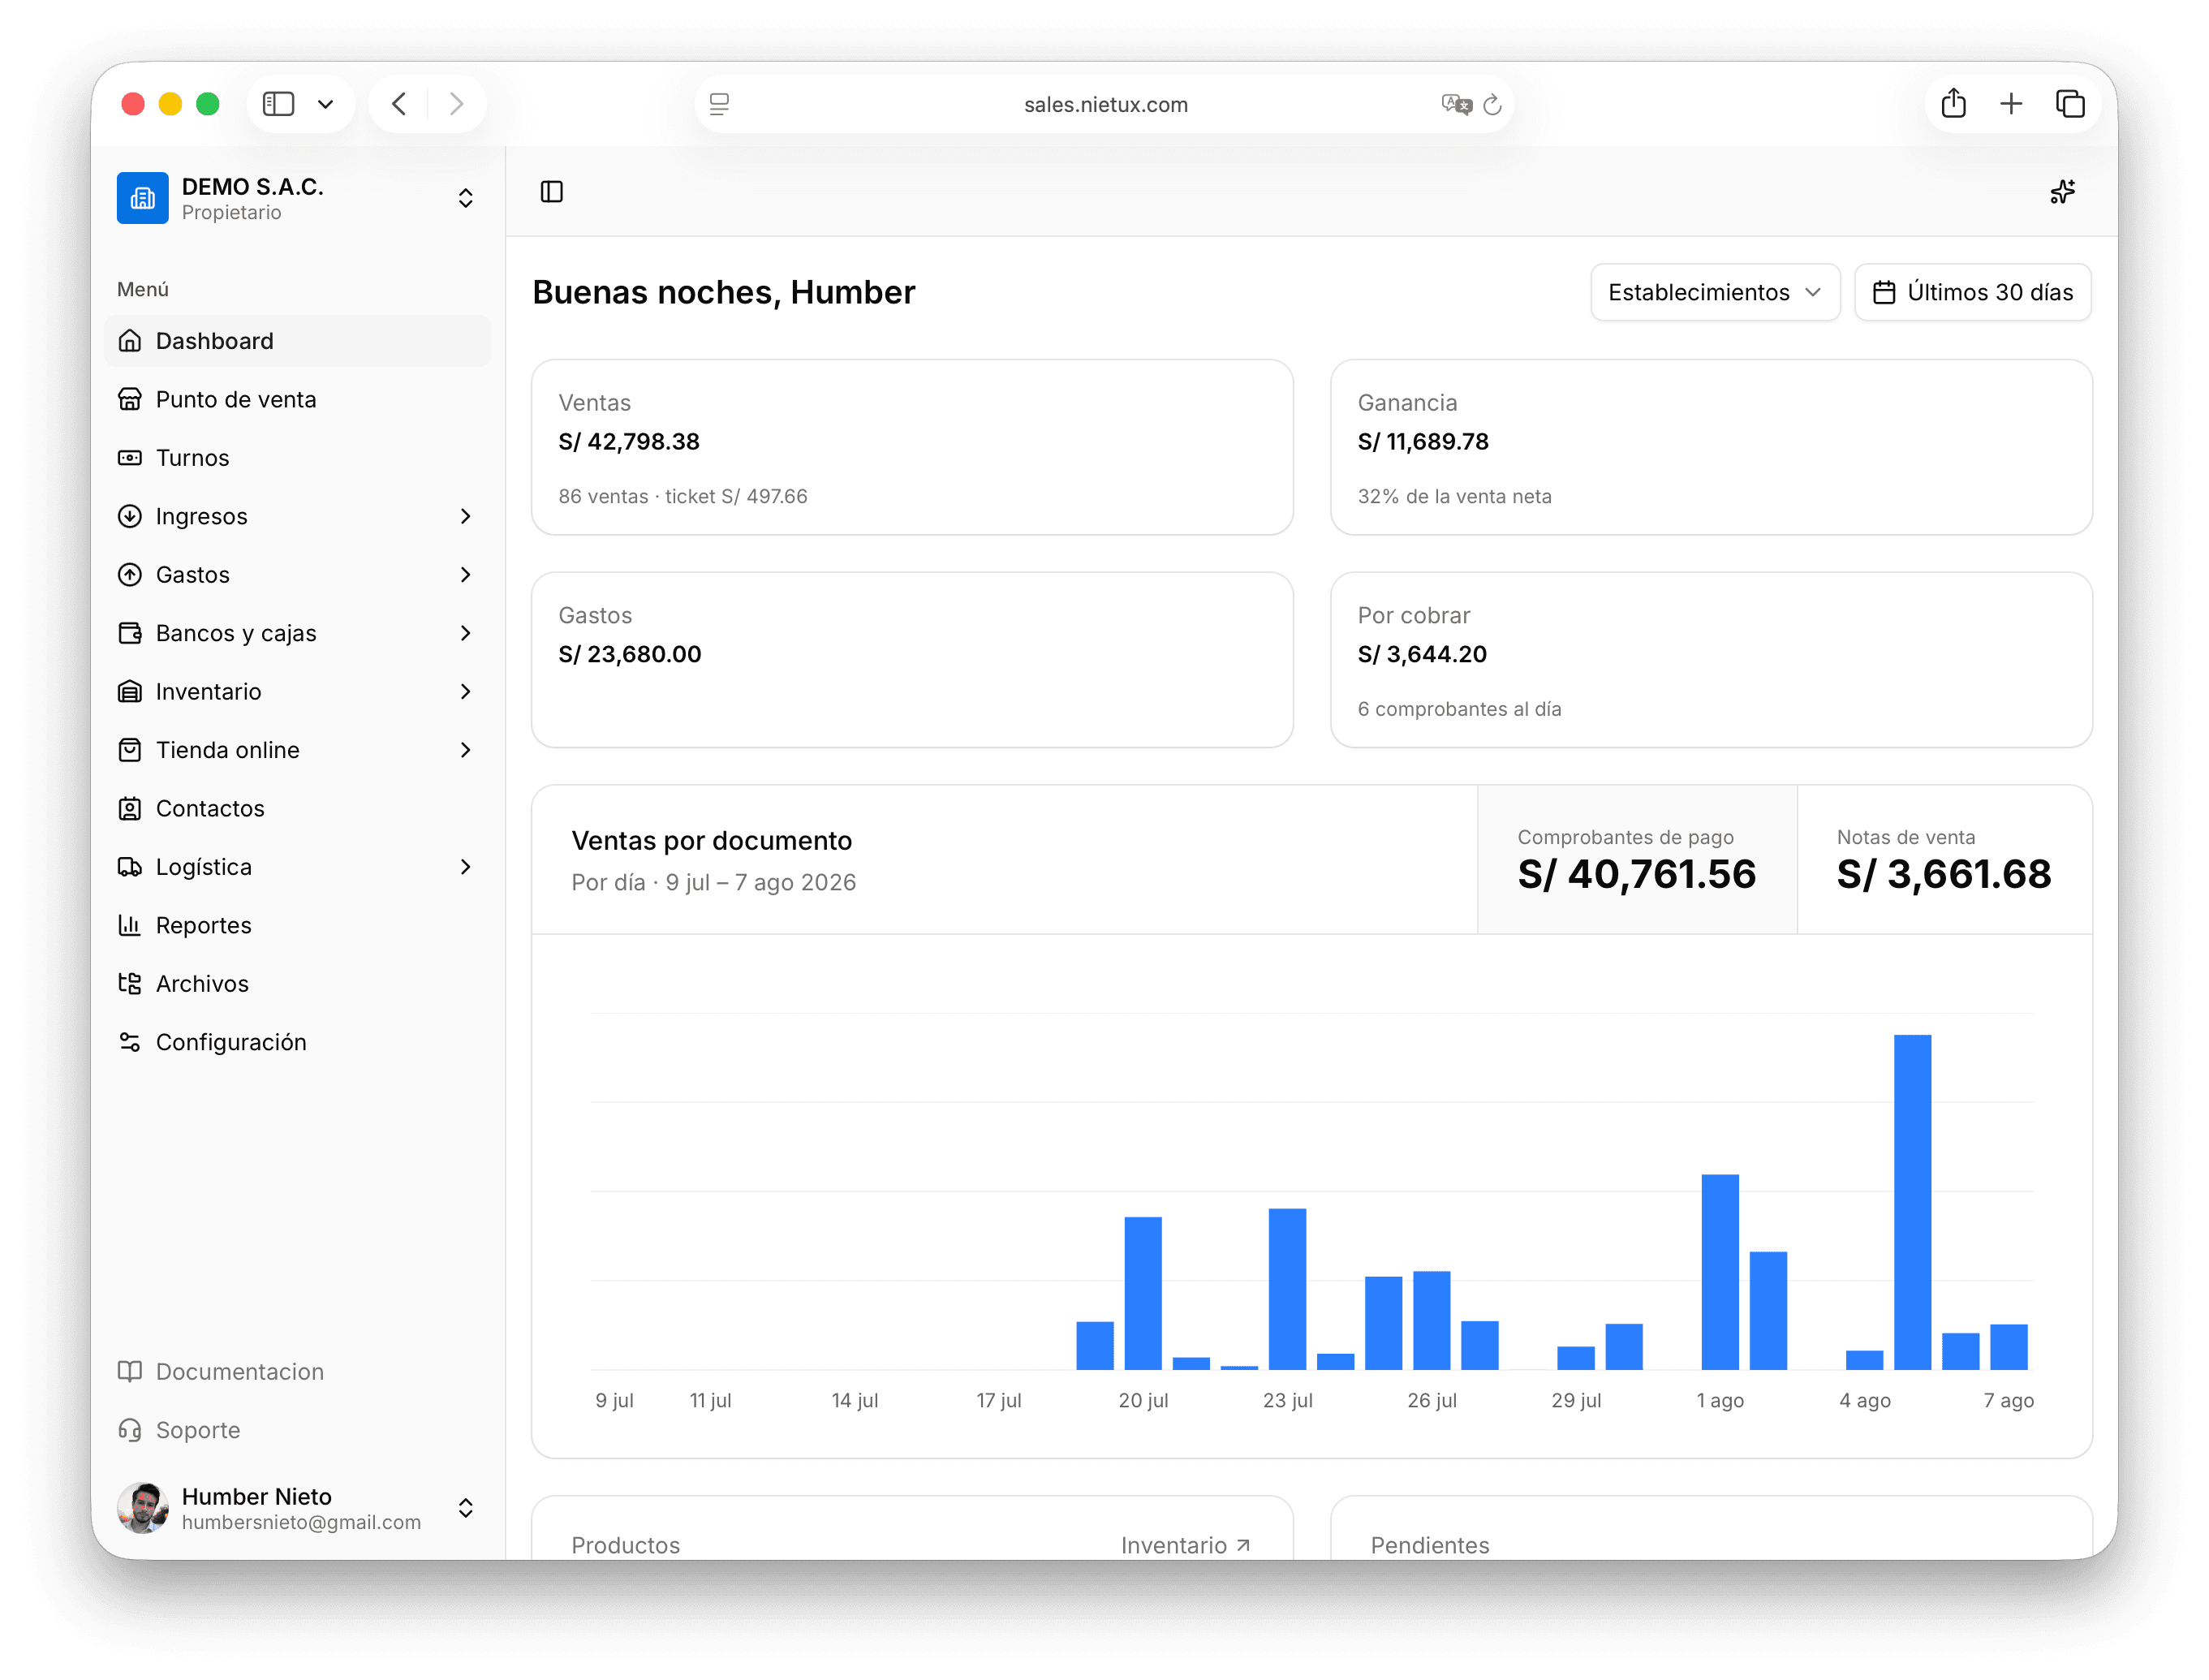Viewport: 2209px width, 1680px height.
Task: Click the Safari page reader icon
Action: 719,104
